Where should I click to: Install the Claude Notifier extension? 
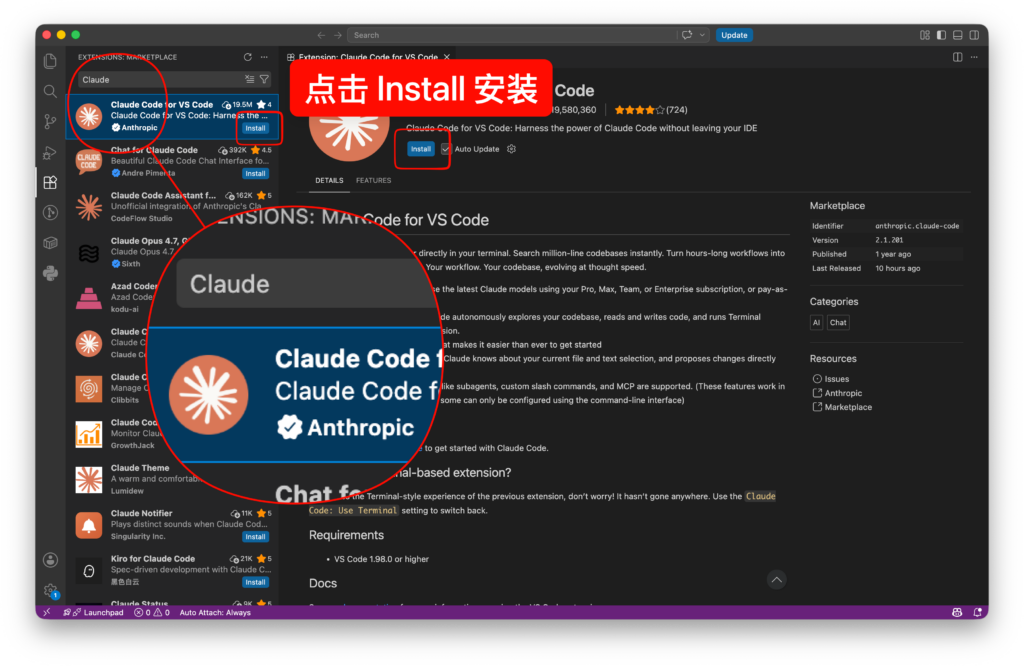tap(255, 537)
